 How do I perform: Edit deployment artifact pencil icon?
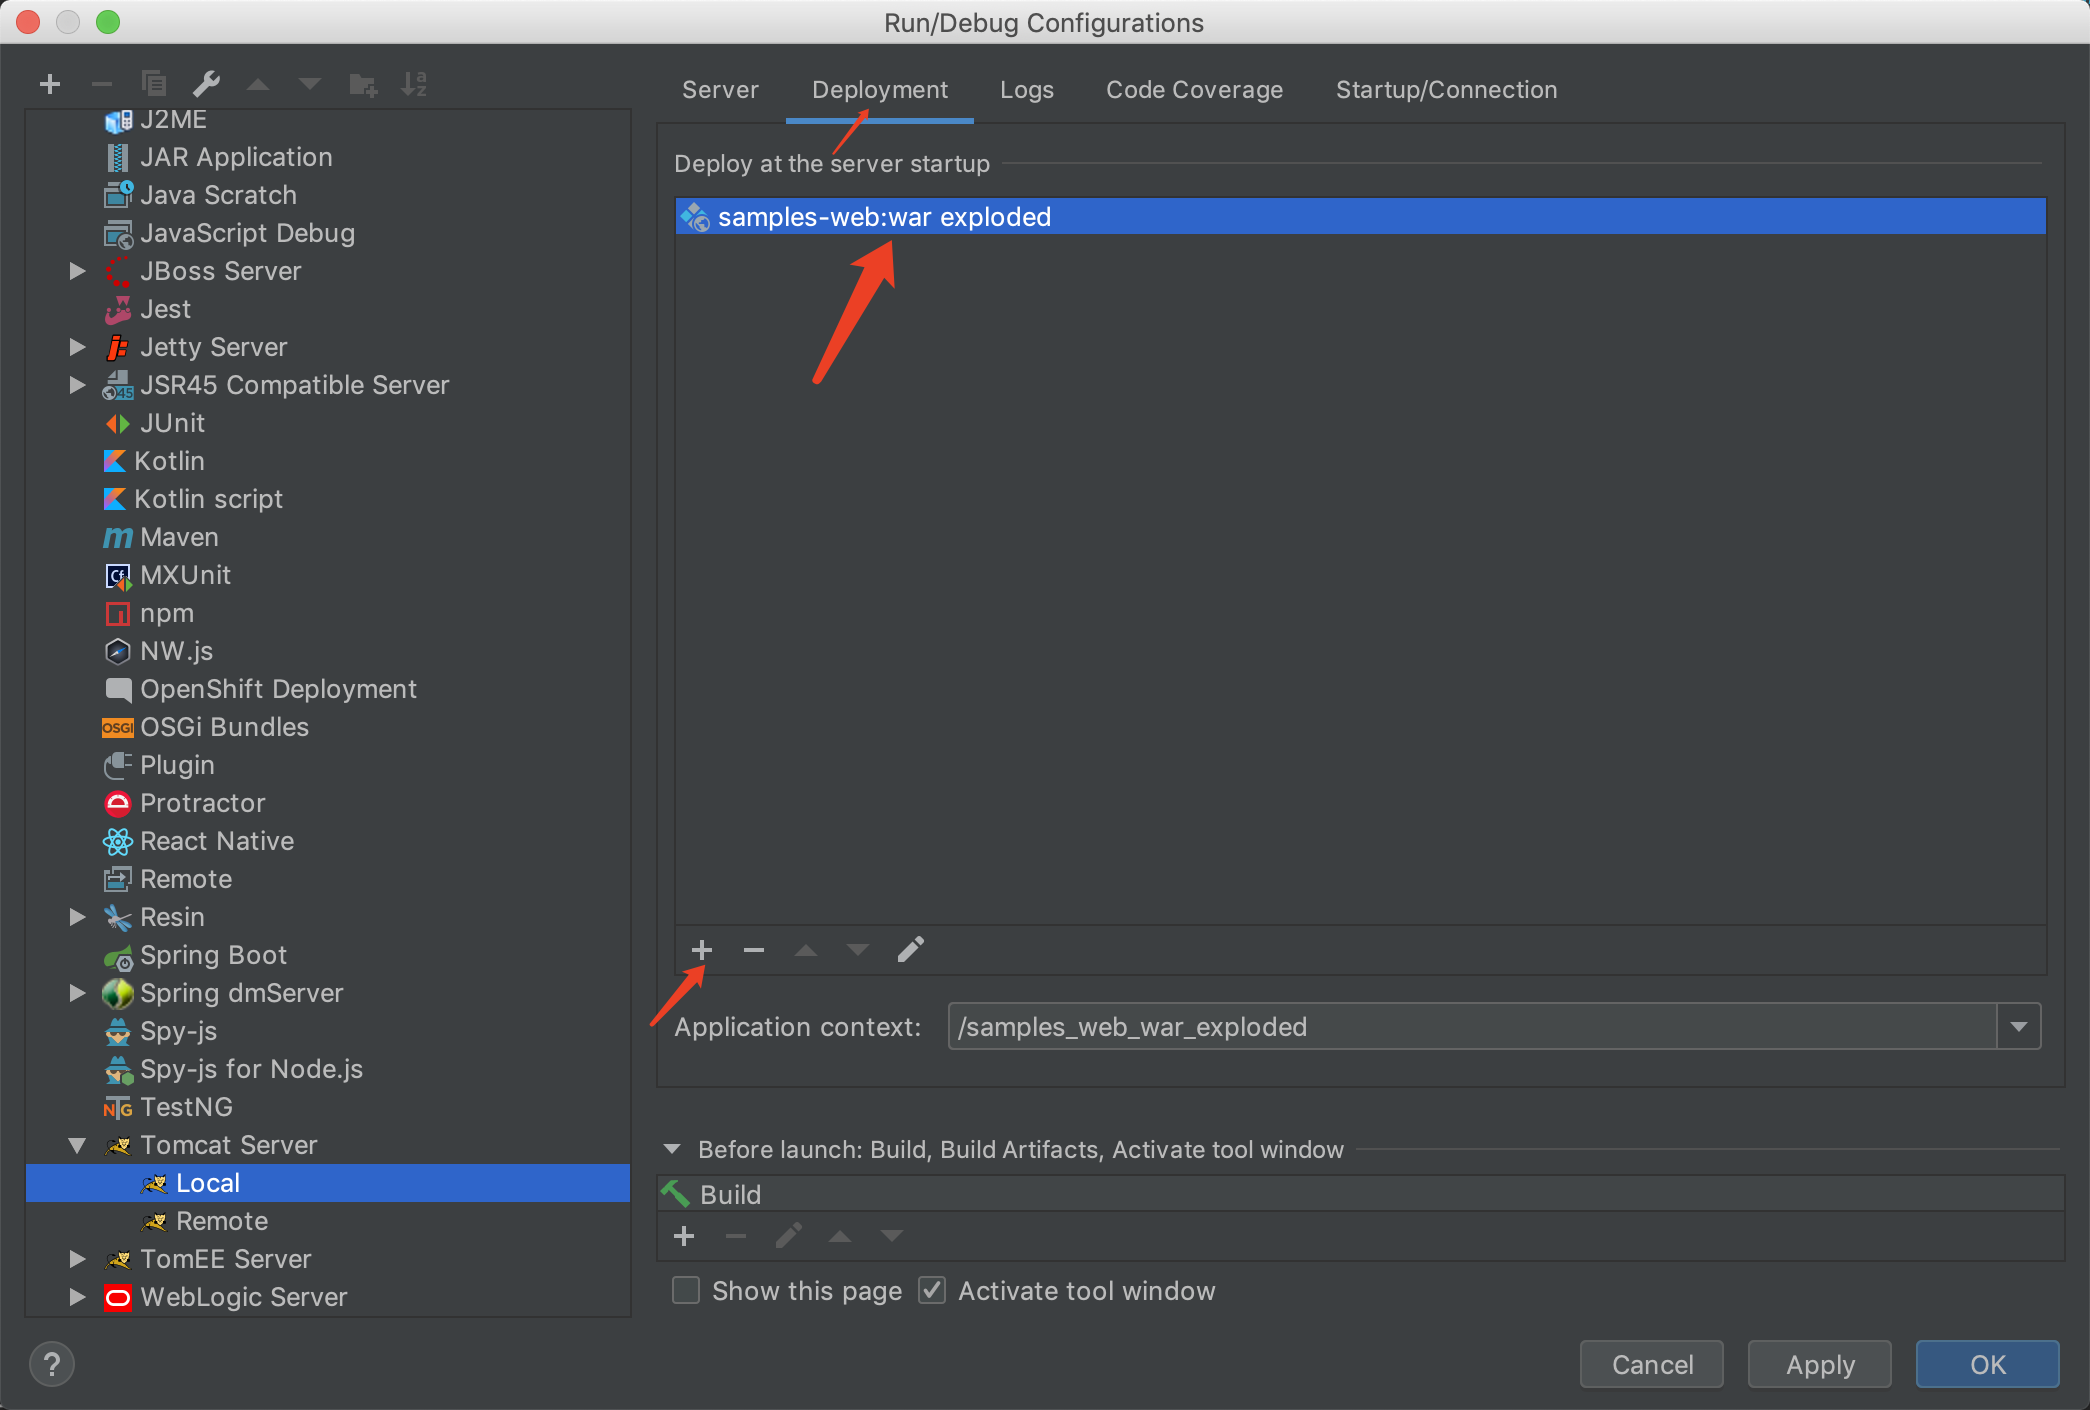pyautogui.click(x=910, y=950)
